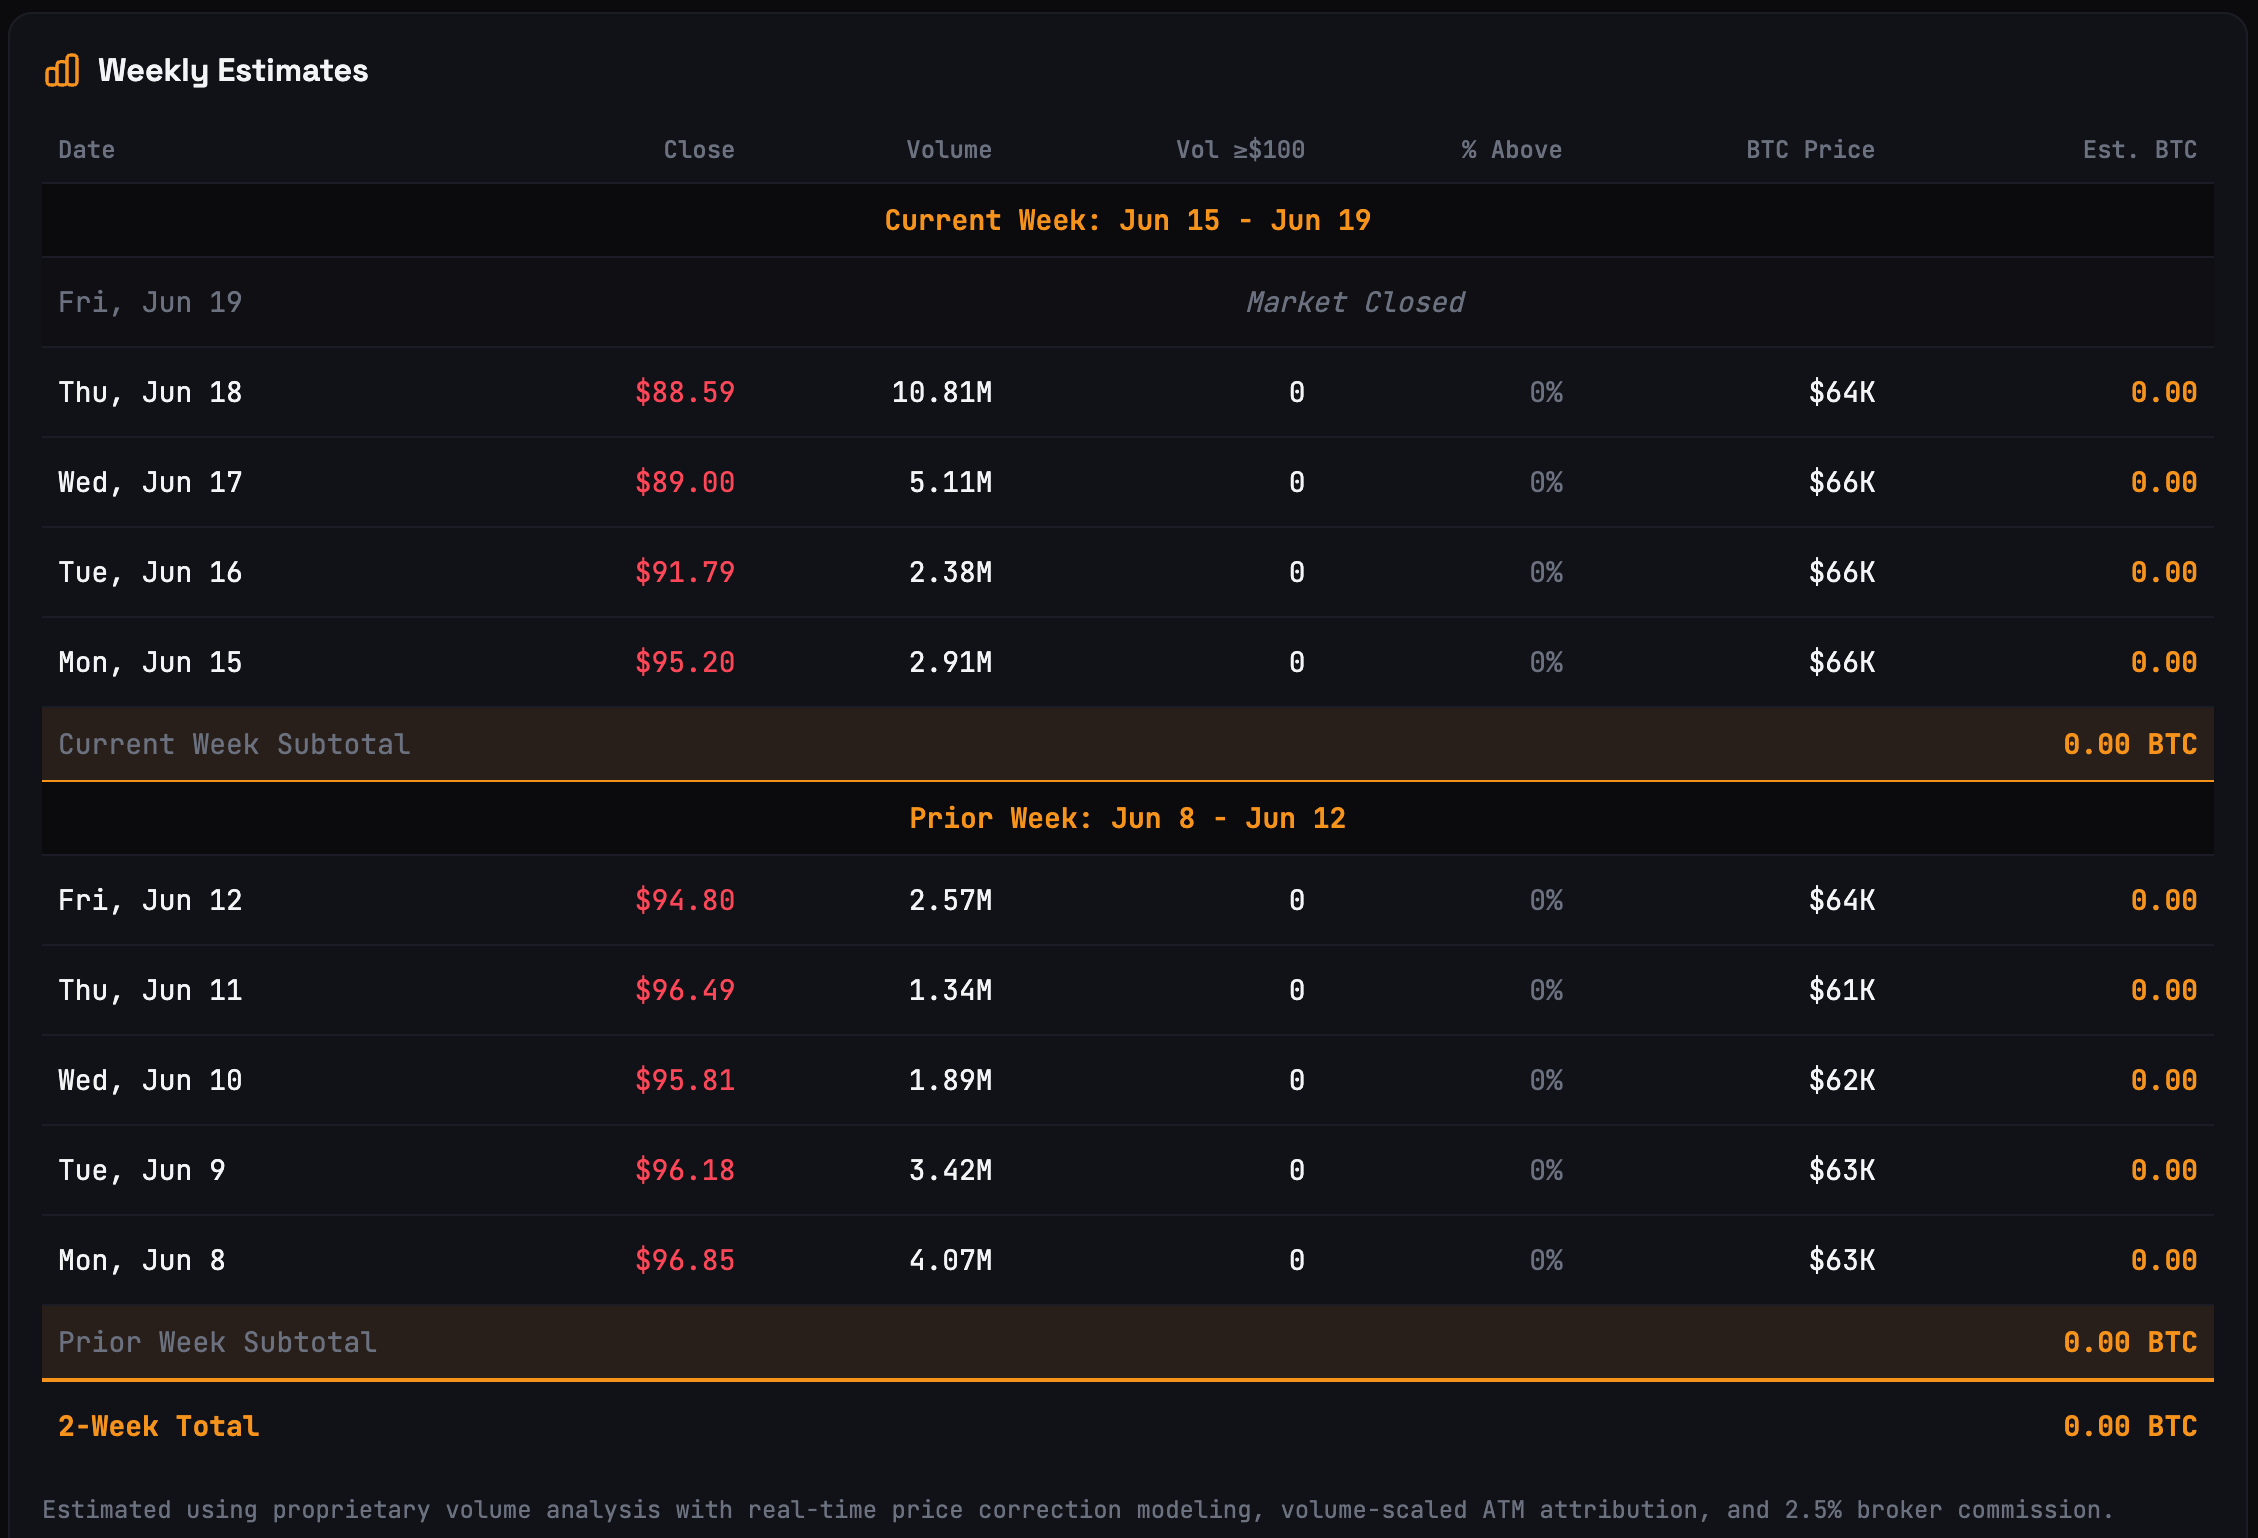Click the bar chart icon beside Weekly Estimates

(x=62, y=71)
